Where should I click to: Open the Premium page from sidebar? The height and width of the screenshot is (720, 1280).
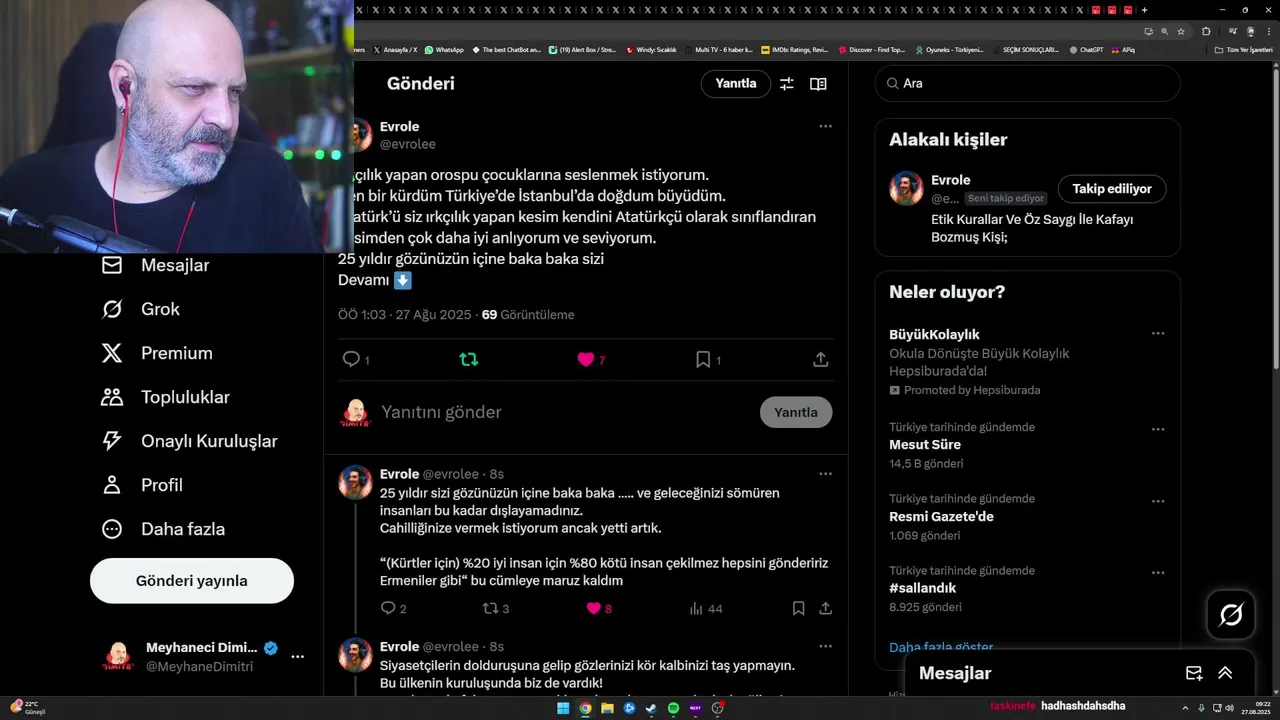(156, 353)
